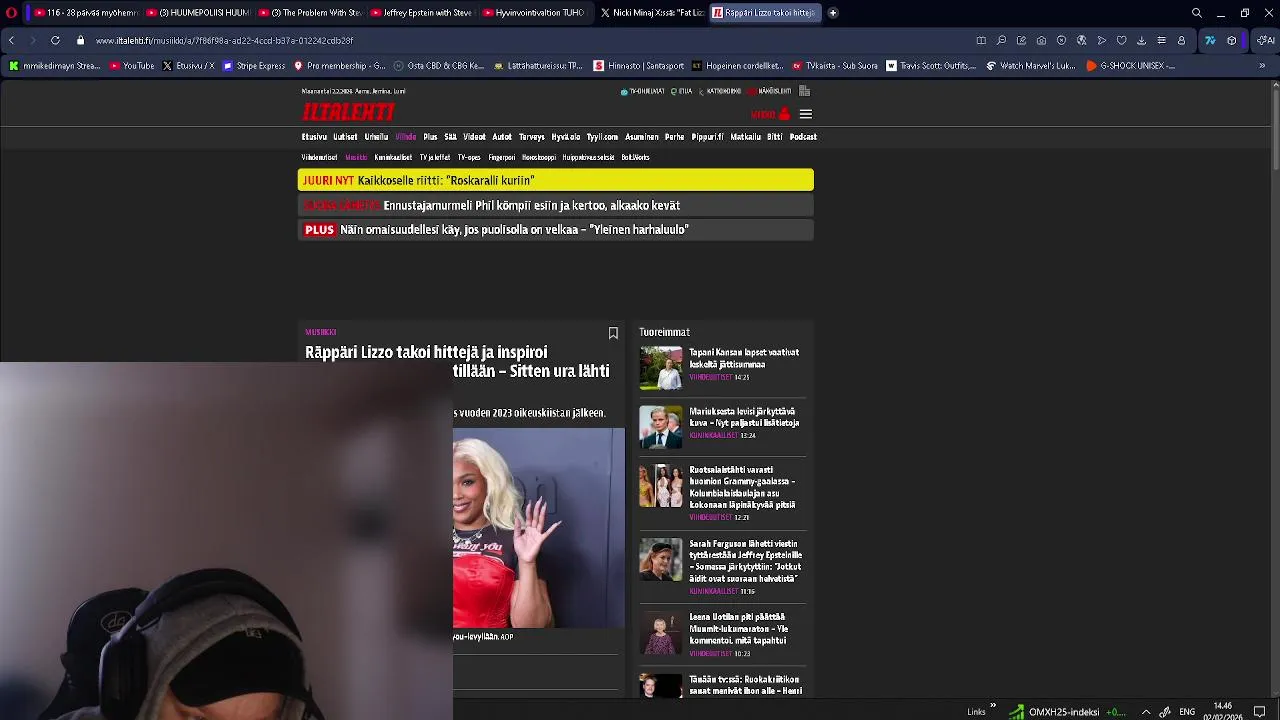This screenshot has width=1280, height=720.
Task: Click the search tabs magnifier in title bar
Action: [1196, 13]
